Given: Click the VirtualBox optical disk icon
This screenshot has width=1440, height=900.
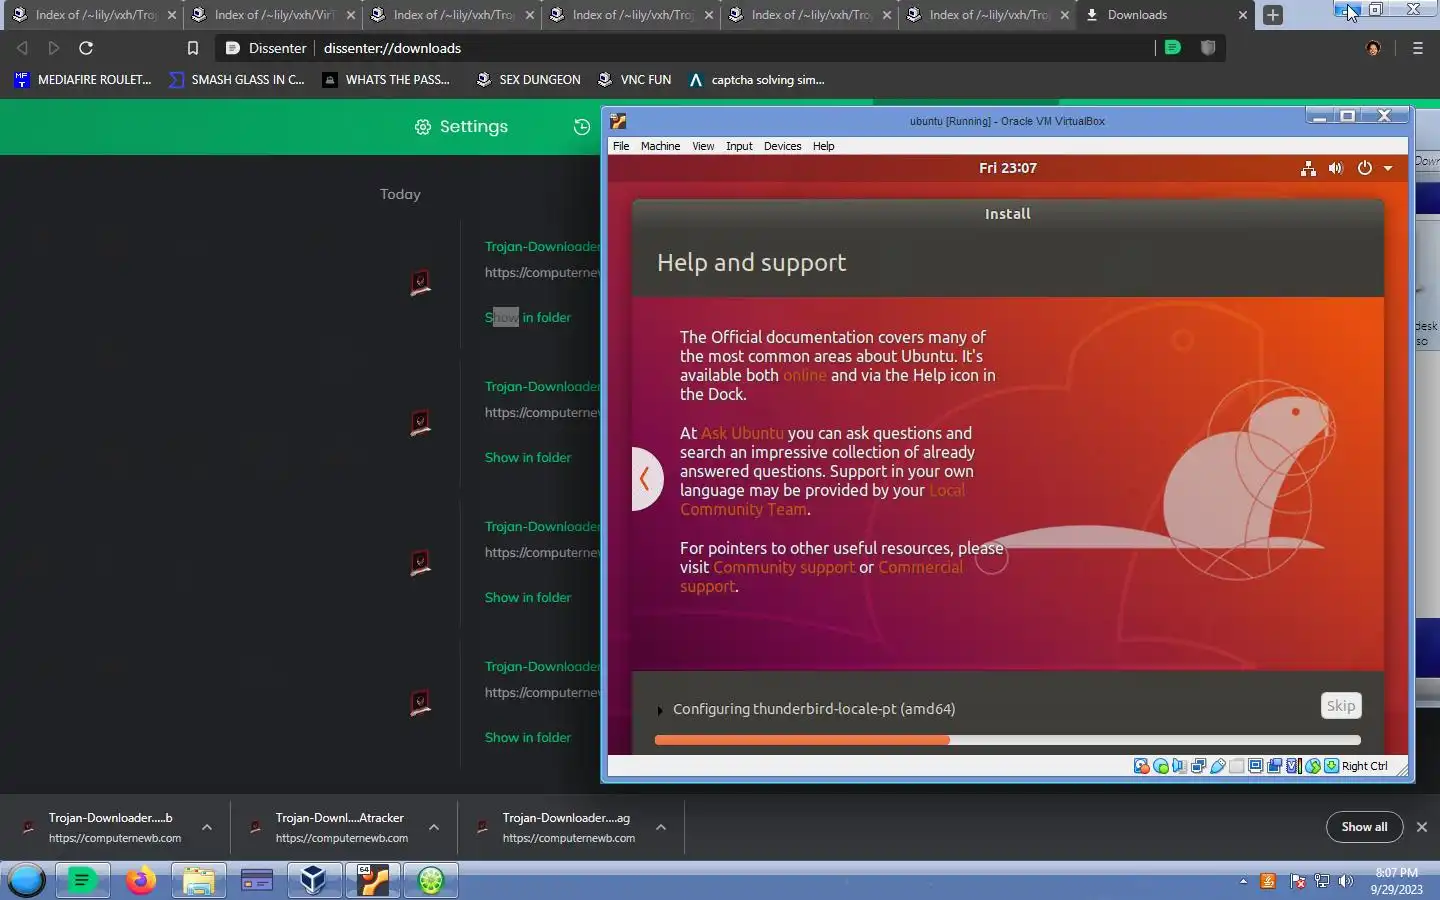Looking at the screenshot, I should [1161, 766].
